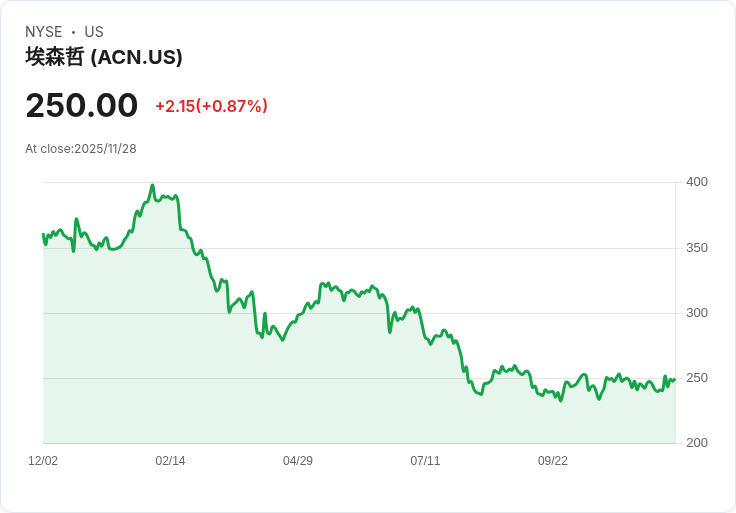The height and width of the screenshot is (513, 736).
Task: Click the 350 y-axis price label
Action: (x=697, y=247)
